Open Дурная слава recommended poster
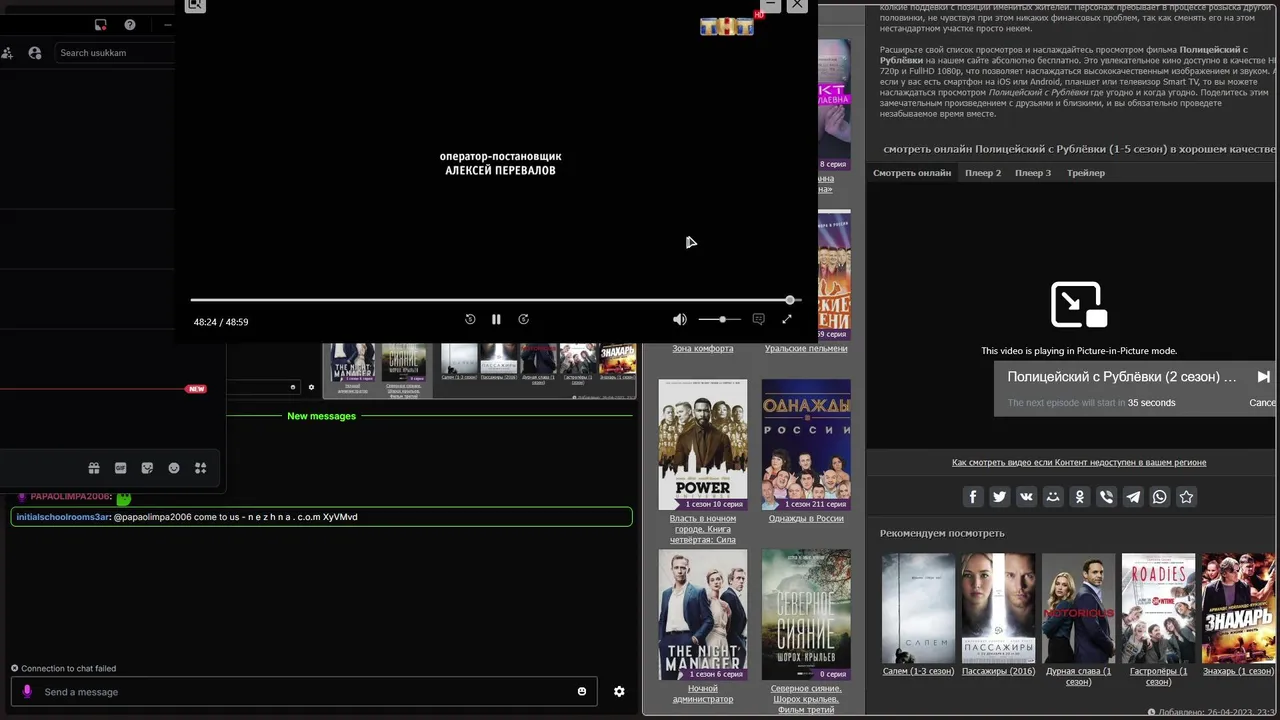 tap(1078, 608)
